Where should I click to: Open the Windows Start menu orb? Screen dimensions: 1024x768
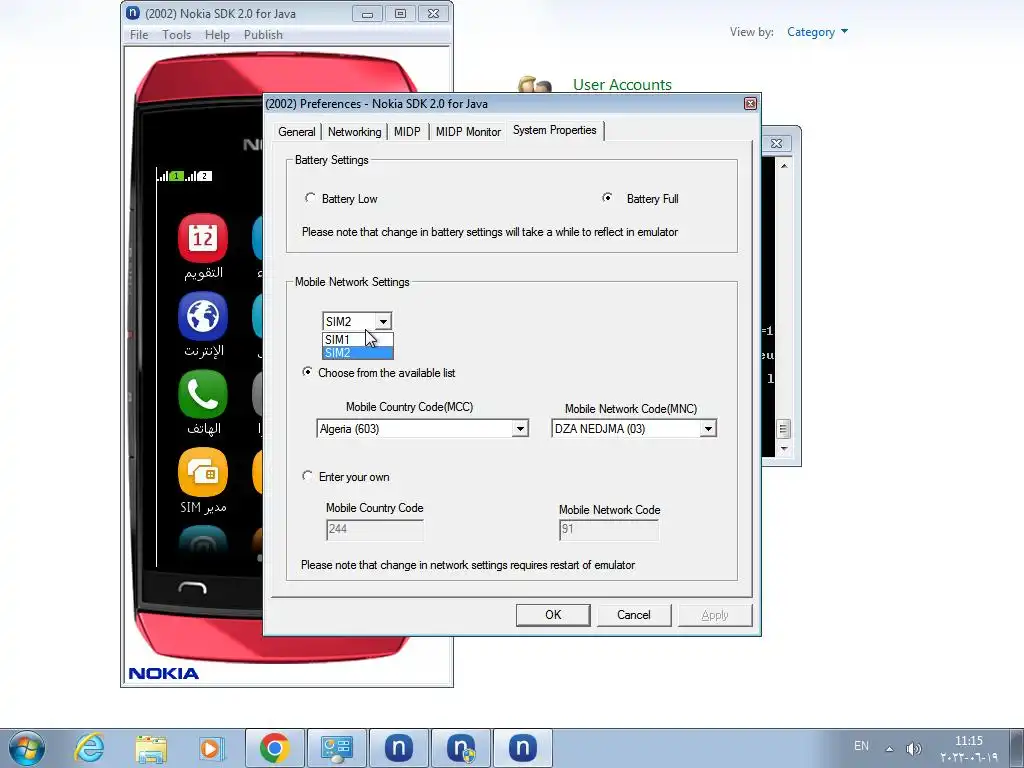[x=27, y=748]
